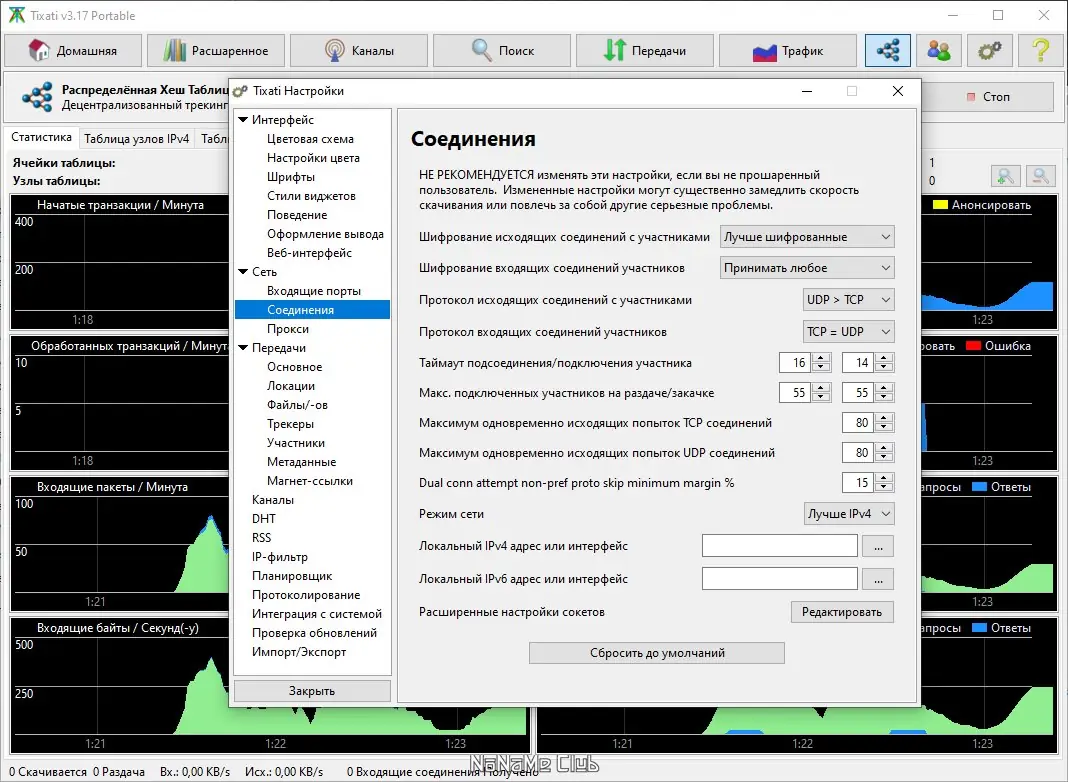This screenshot has width=1068, height=782.
Task: Select Поведение in settings tree
Action: point(297,215)
